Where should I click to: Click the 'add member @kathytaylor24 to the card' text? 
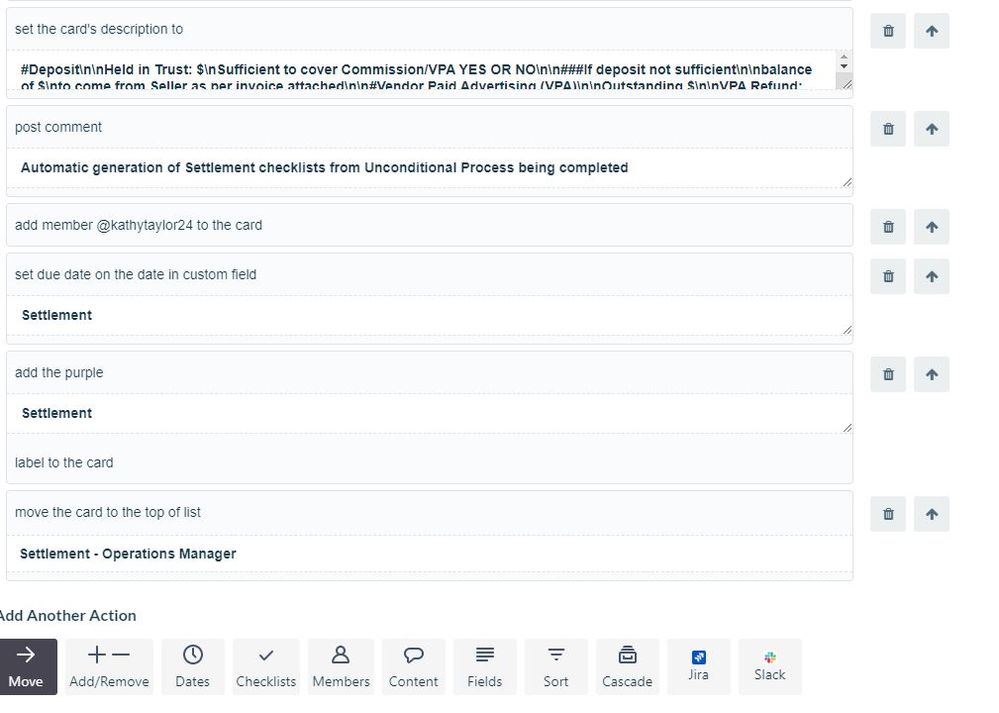[x=138, y=226]
